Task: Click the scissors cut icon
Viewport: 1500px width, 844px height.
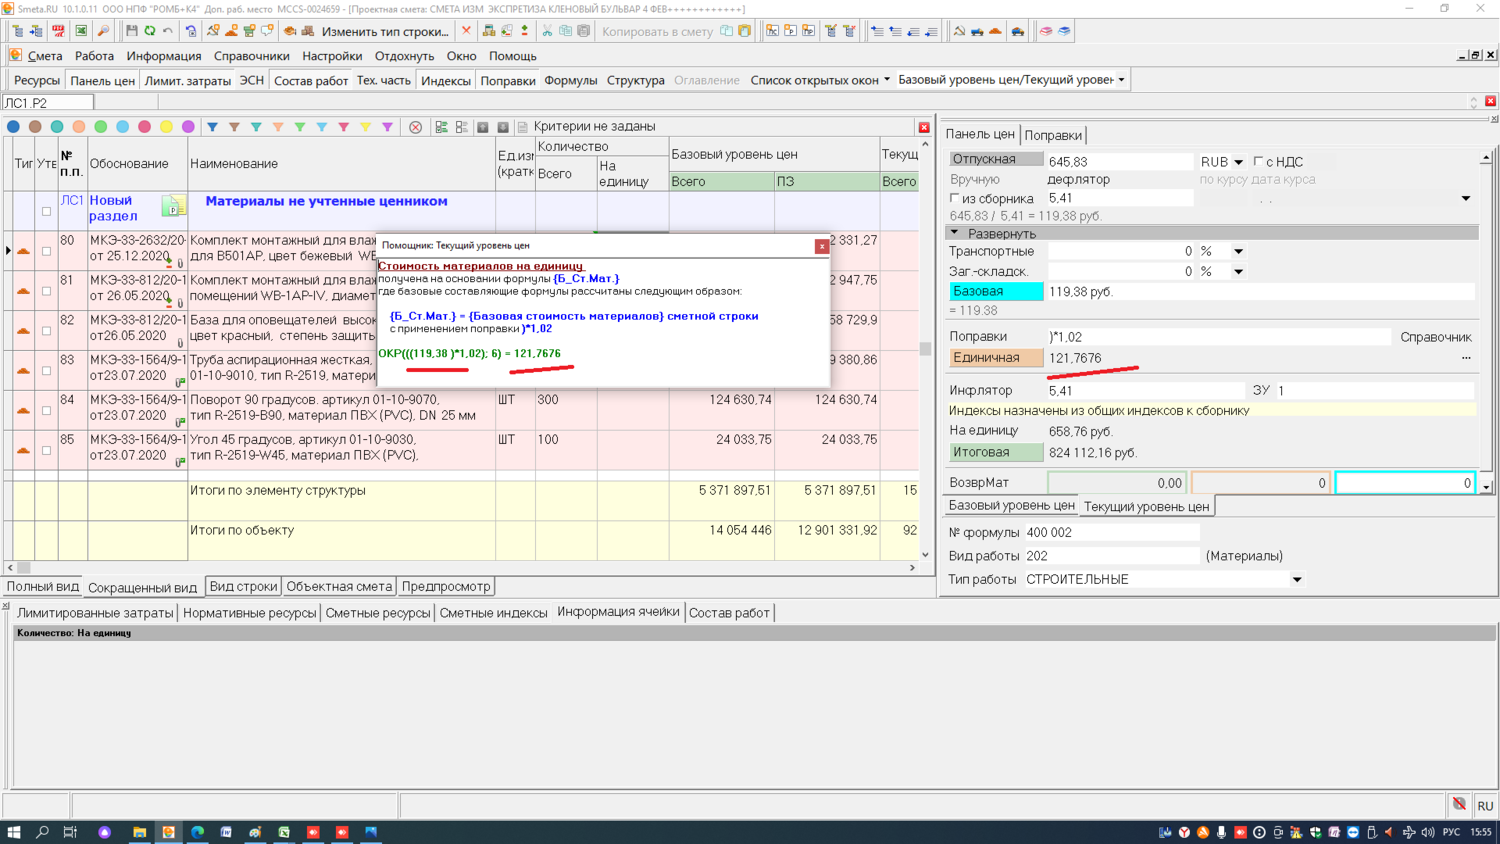Action: click(x=547, y=31)
